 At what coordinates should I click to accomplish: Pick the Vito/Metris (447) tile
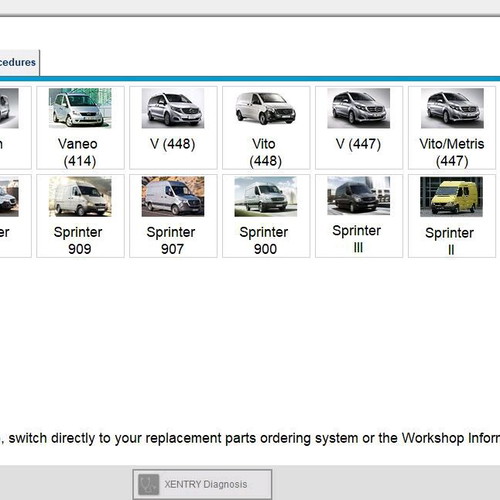pyautogui.click(x=452, y=128)
